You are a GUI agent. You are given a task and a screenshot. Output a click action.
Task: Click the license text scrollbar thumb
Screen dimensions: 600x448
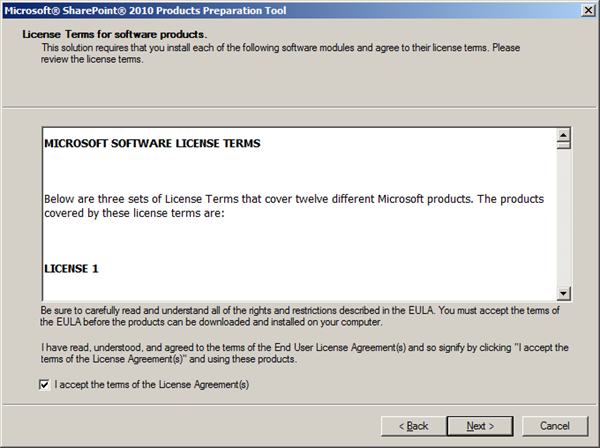[563, 146]
